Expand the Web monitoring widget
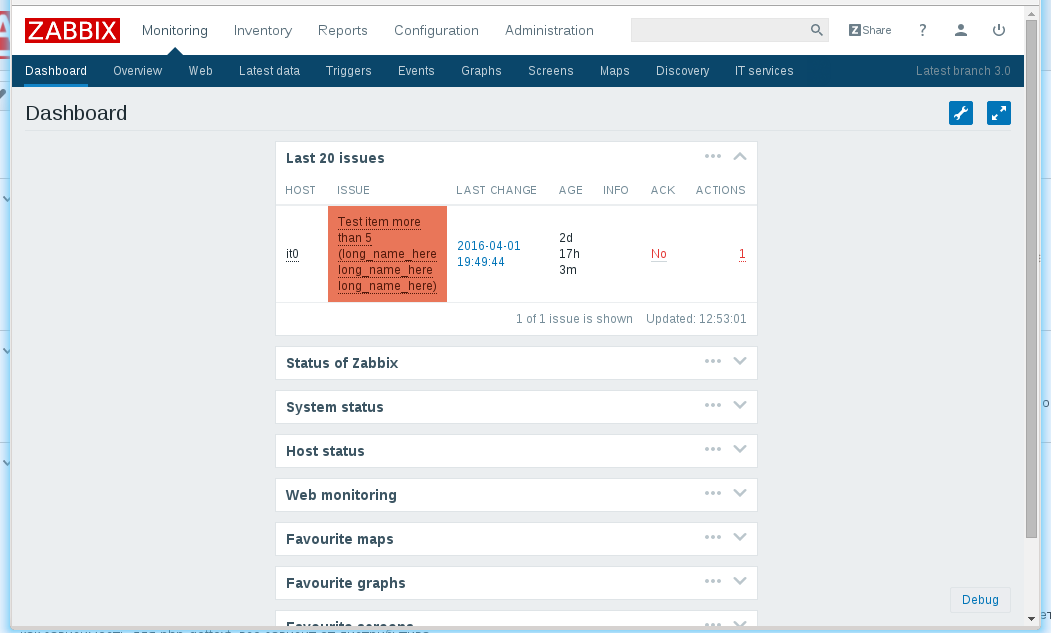Viewport: 1051px width, 633px height. [x=740, y=493]
